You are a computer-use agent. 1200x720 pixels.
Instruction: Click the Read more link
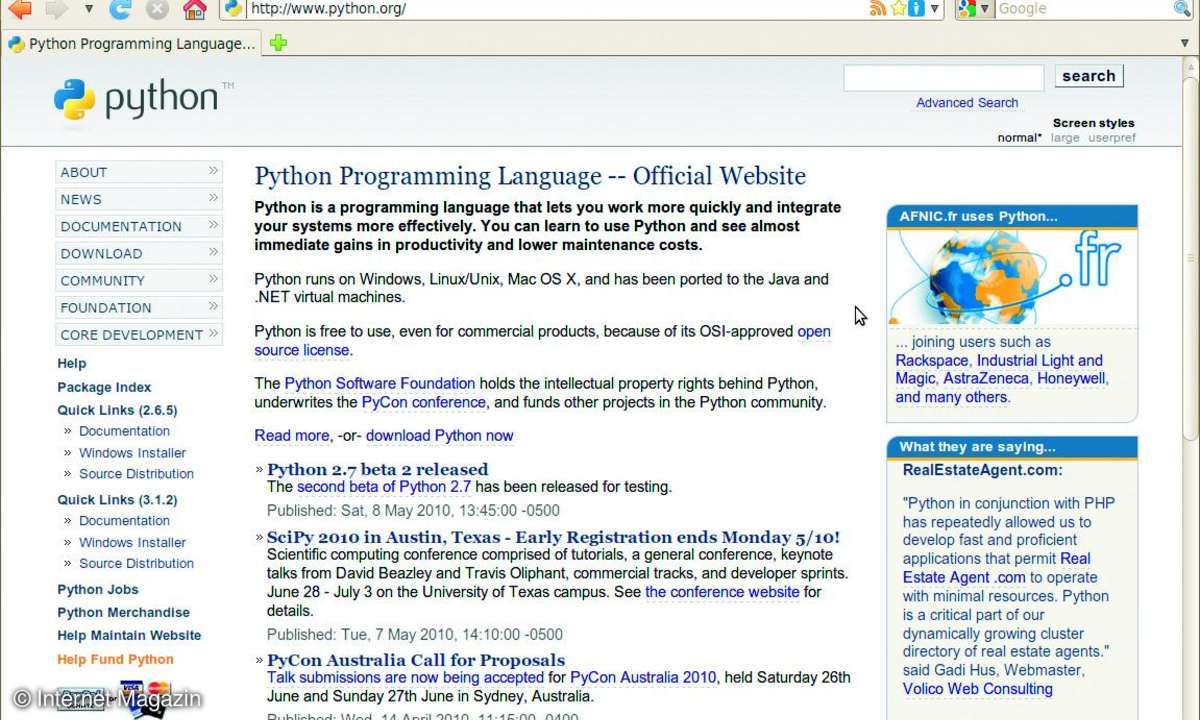point(291,435)
